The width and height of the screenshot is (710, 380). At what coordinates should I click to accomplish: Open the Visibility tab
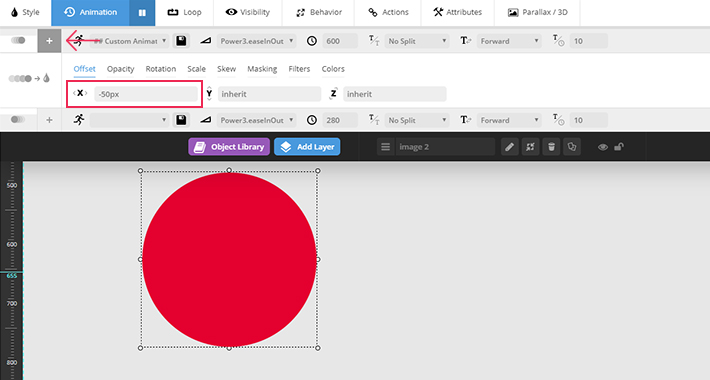(248, 12)
